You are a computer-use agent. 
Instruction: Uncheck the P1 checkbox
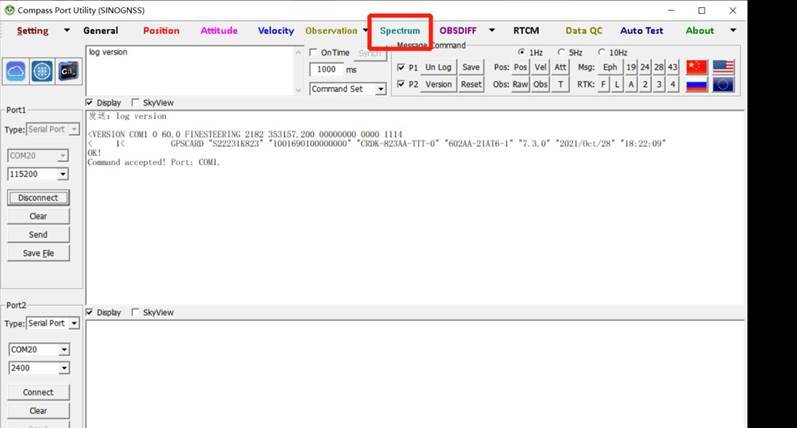click(401, 67)
